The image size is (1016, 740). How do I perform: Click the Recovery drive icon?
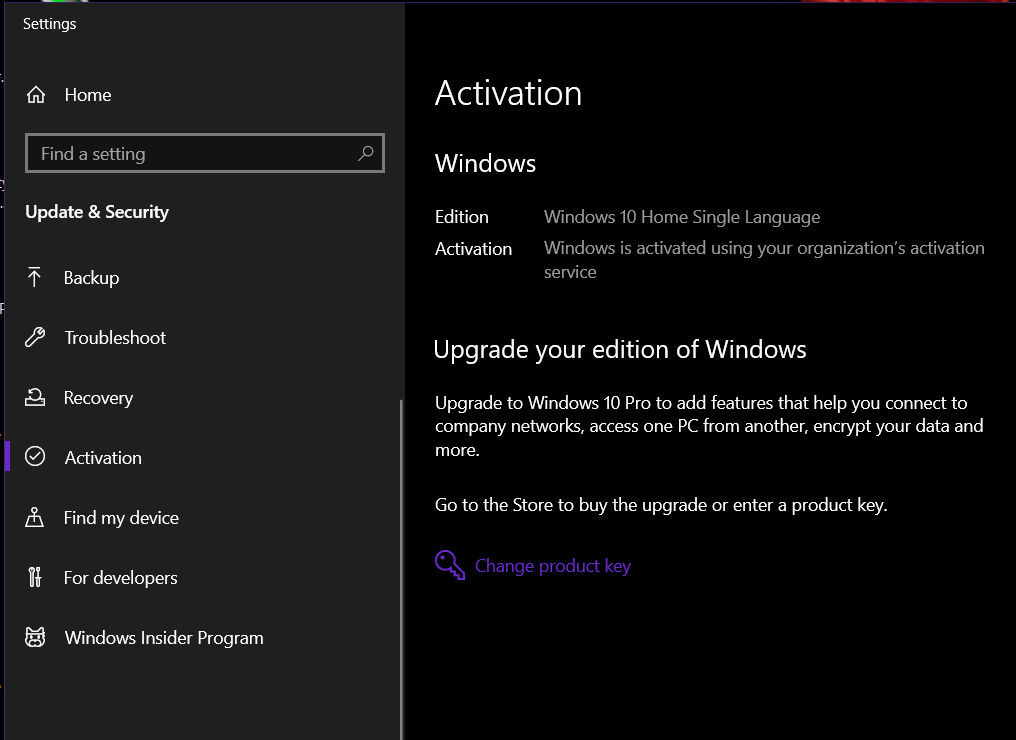(x=35, y=397)
